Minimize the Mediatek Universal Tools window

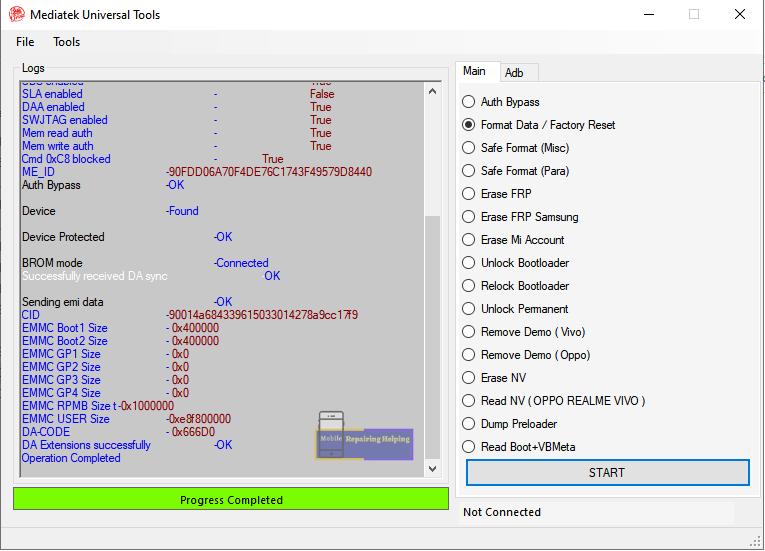[x=649, y=14]
